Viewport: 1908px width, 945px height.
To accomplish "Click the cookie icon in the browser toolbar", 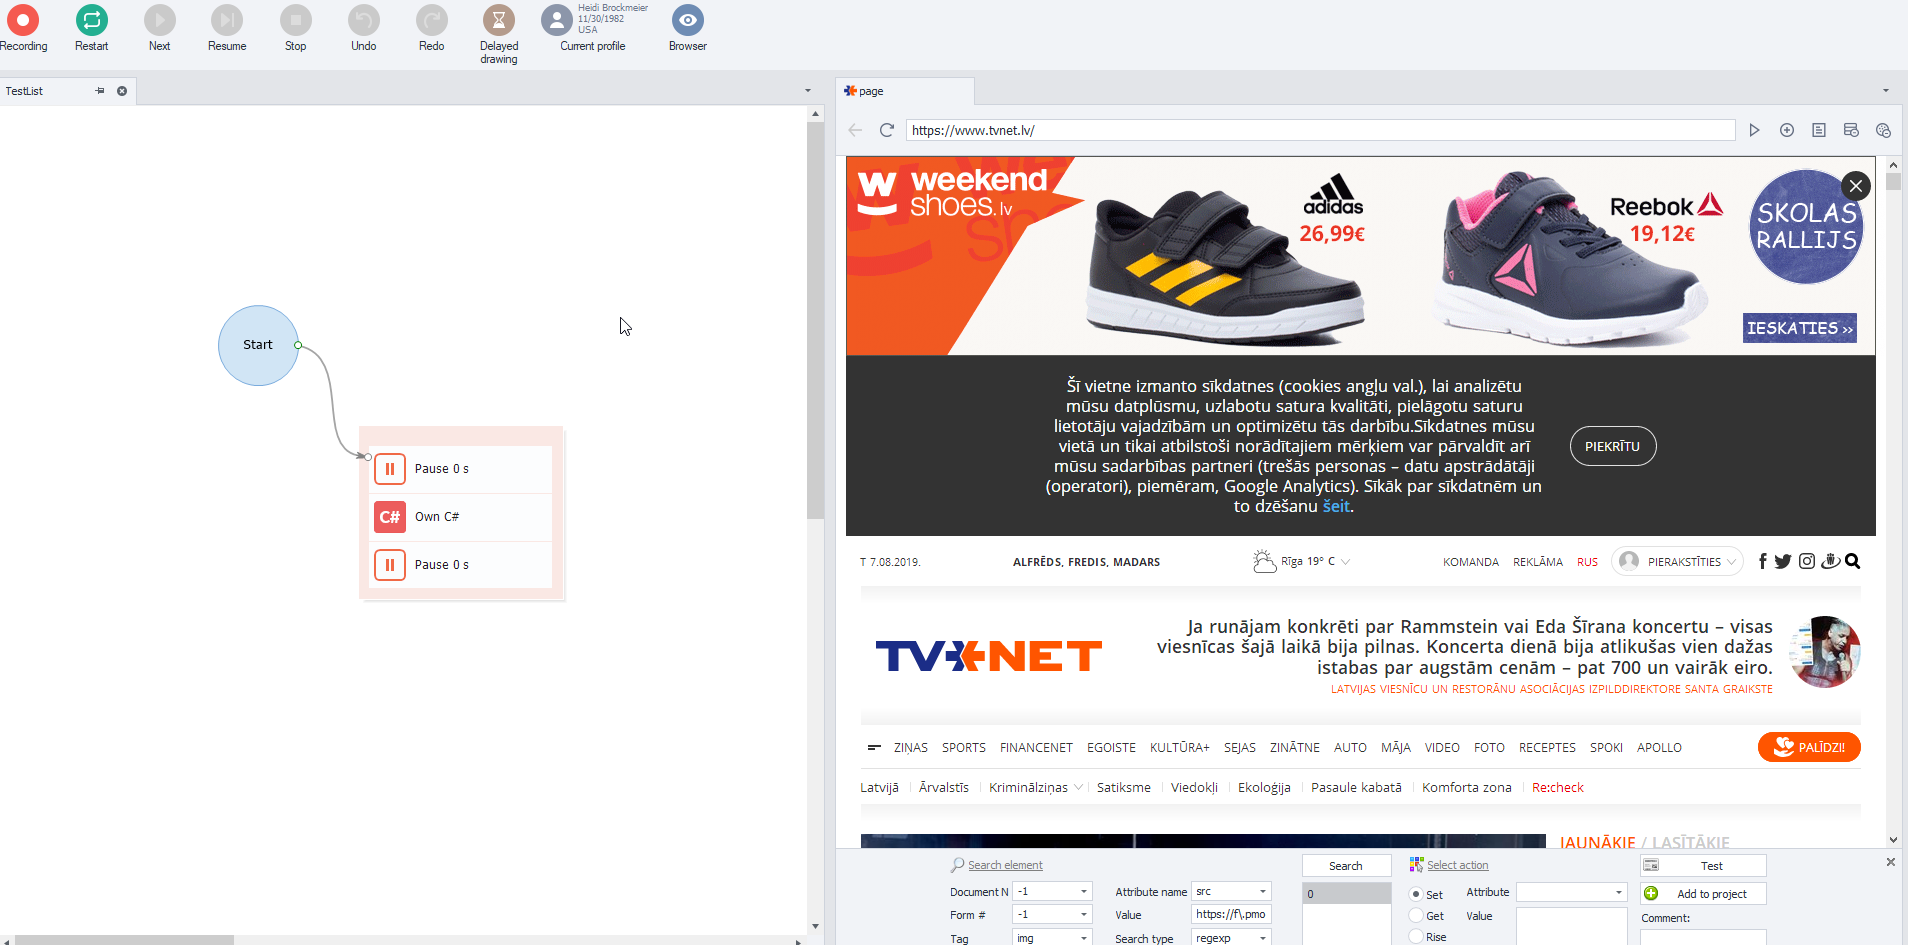I will (1883, 130).
